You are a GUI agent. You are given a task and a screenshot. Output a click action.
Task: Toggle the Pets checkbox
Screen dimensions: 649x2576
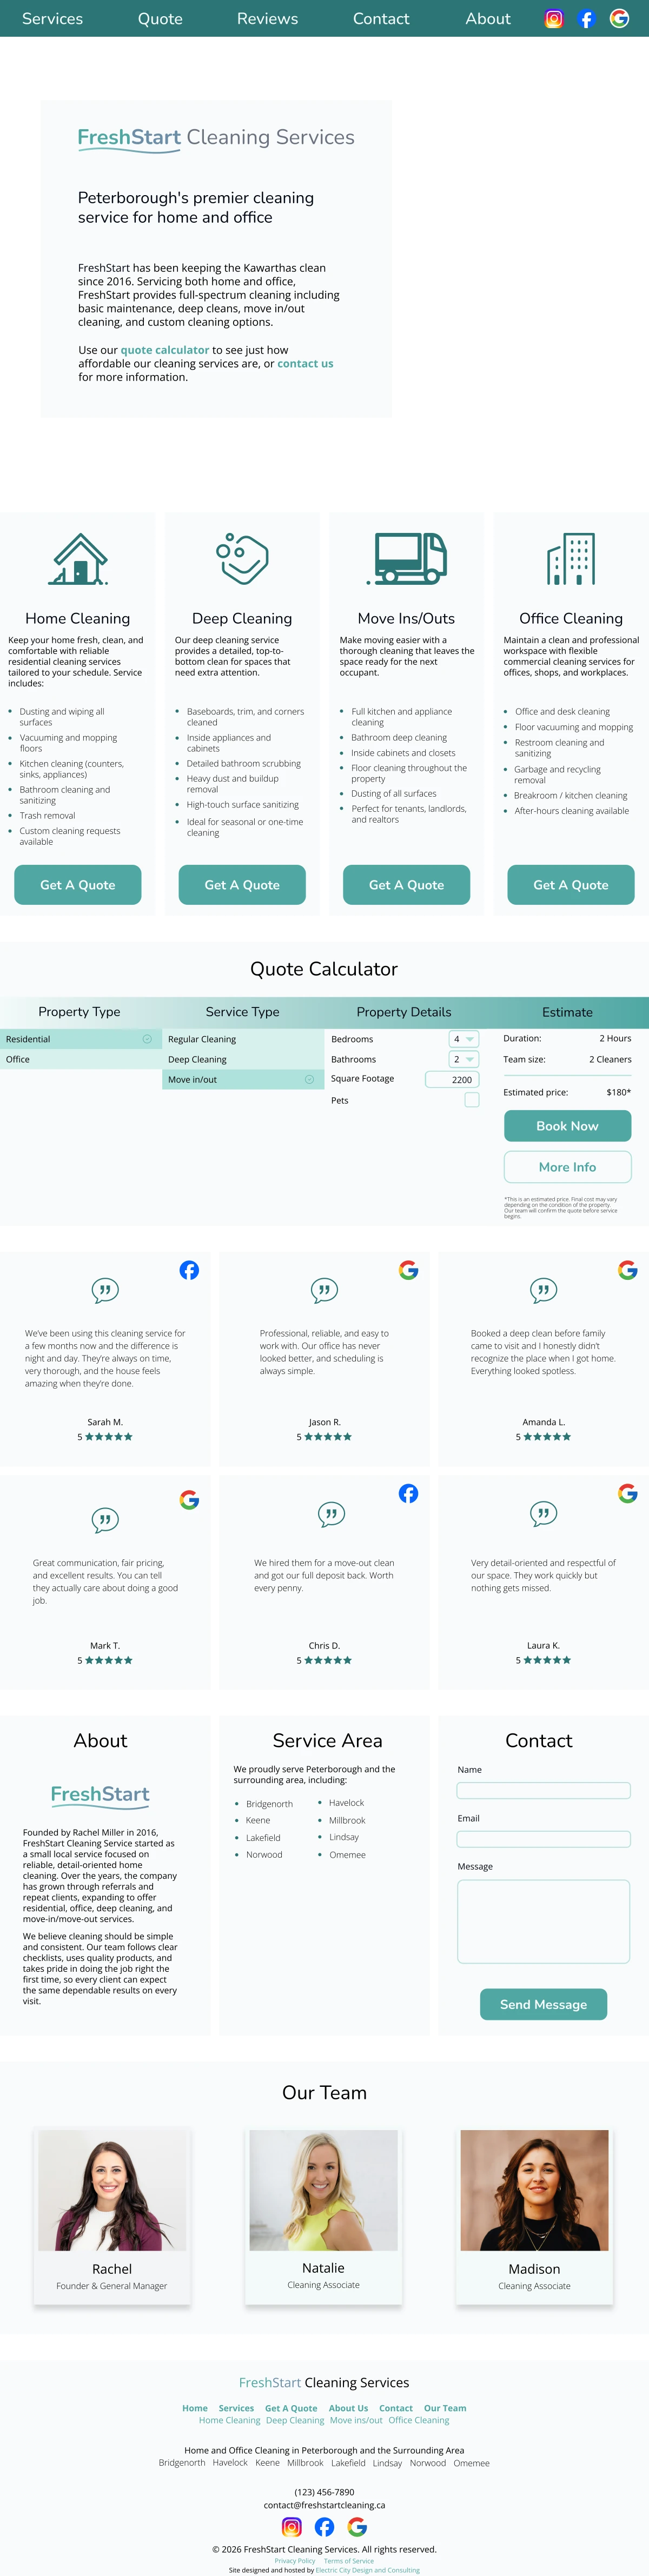pos(472,1100)
